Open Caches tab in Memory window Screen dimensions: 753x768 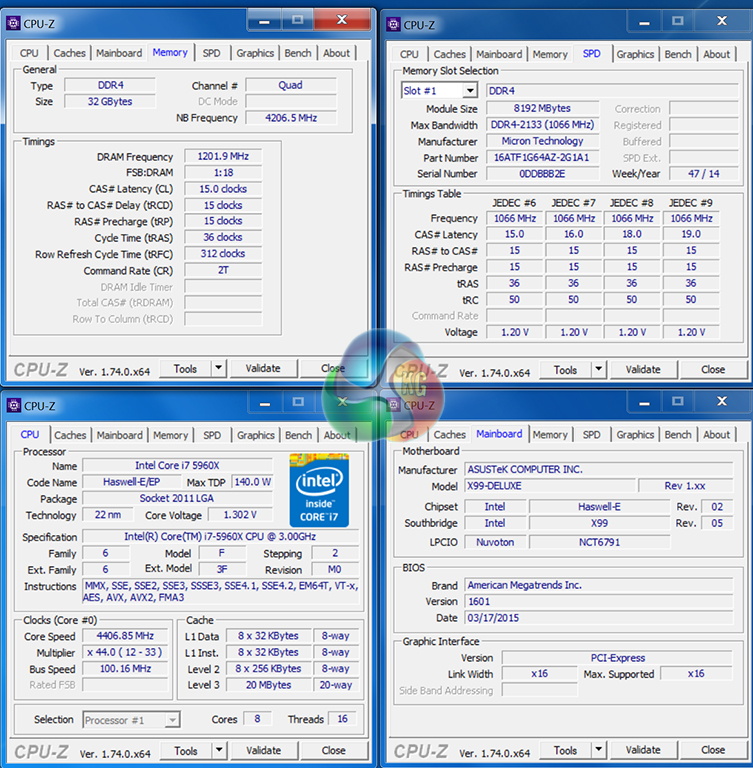coord(70,53)
